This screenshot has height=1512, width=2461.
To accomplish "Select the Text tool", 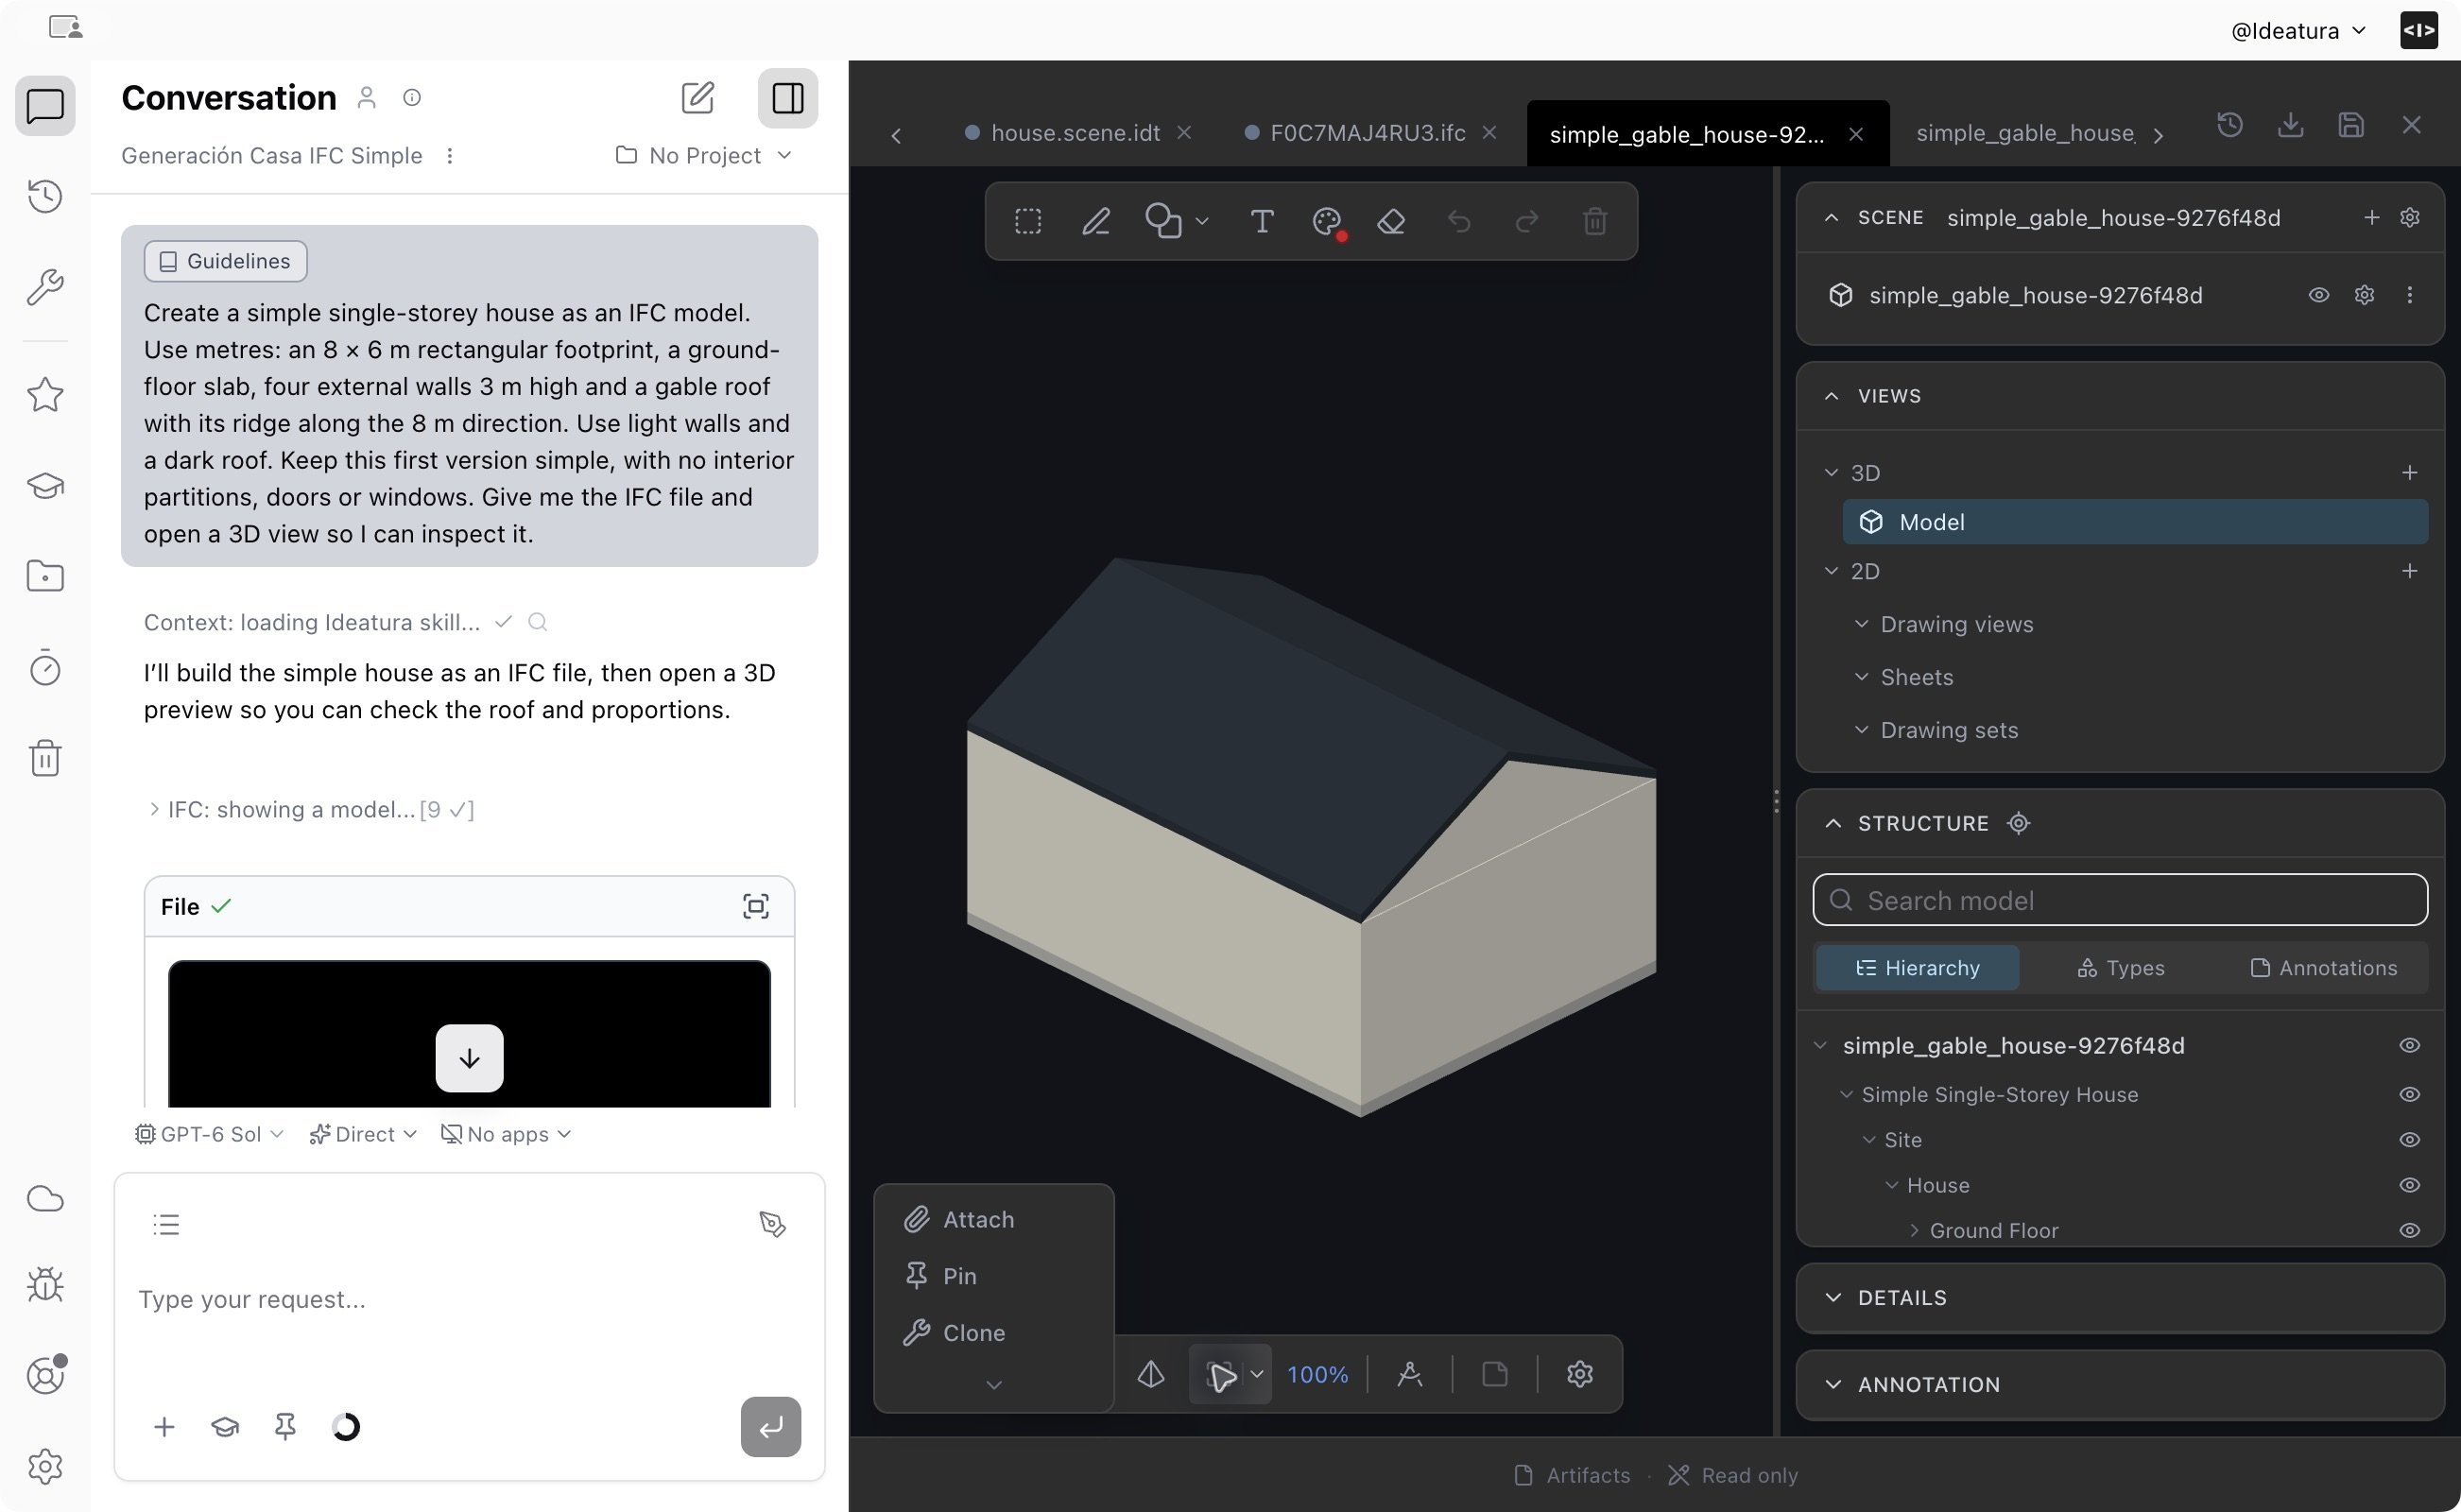I will [x=1262, y=221].
